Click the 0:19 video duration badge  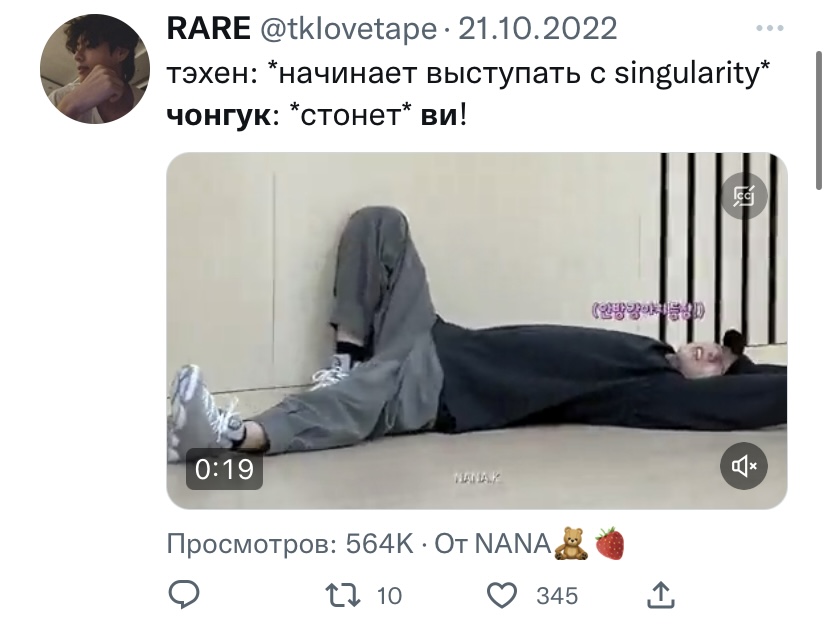coord(224,469)
